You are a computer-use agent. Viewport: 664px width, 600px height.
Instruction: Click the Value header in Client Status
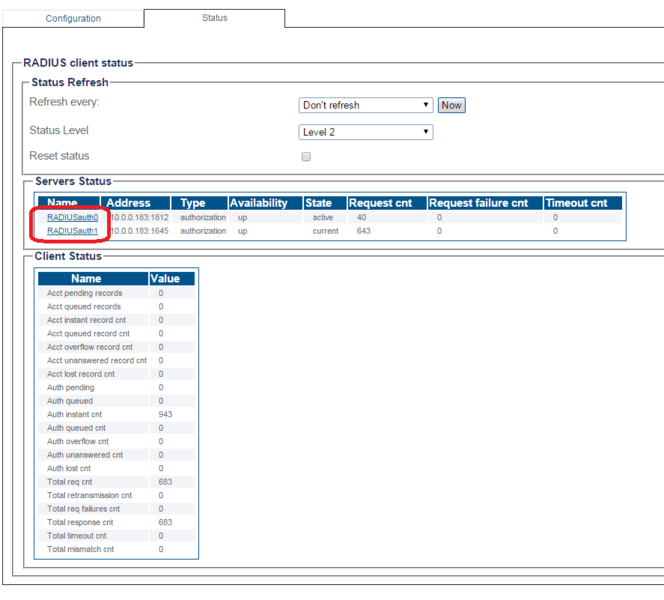click(x=172, y=279)
